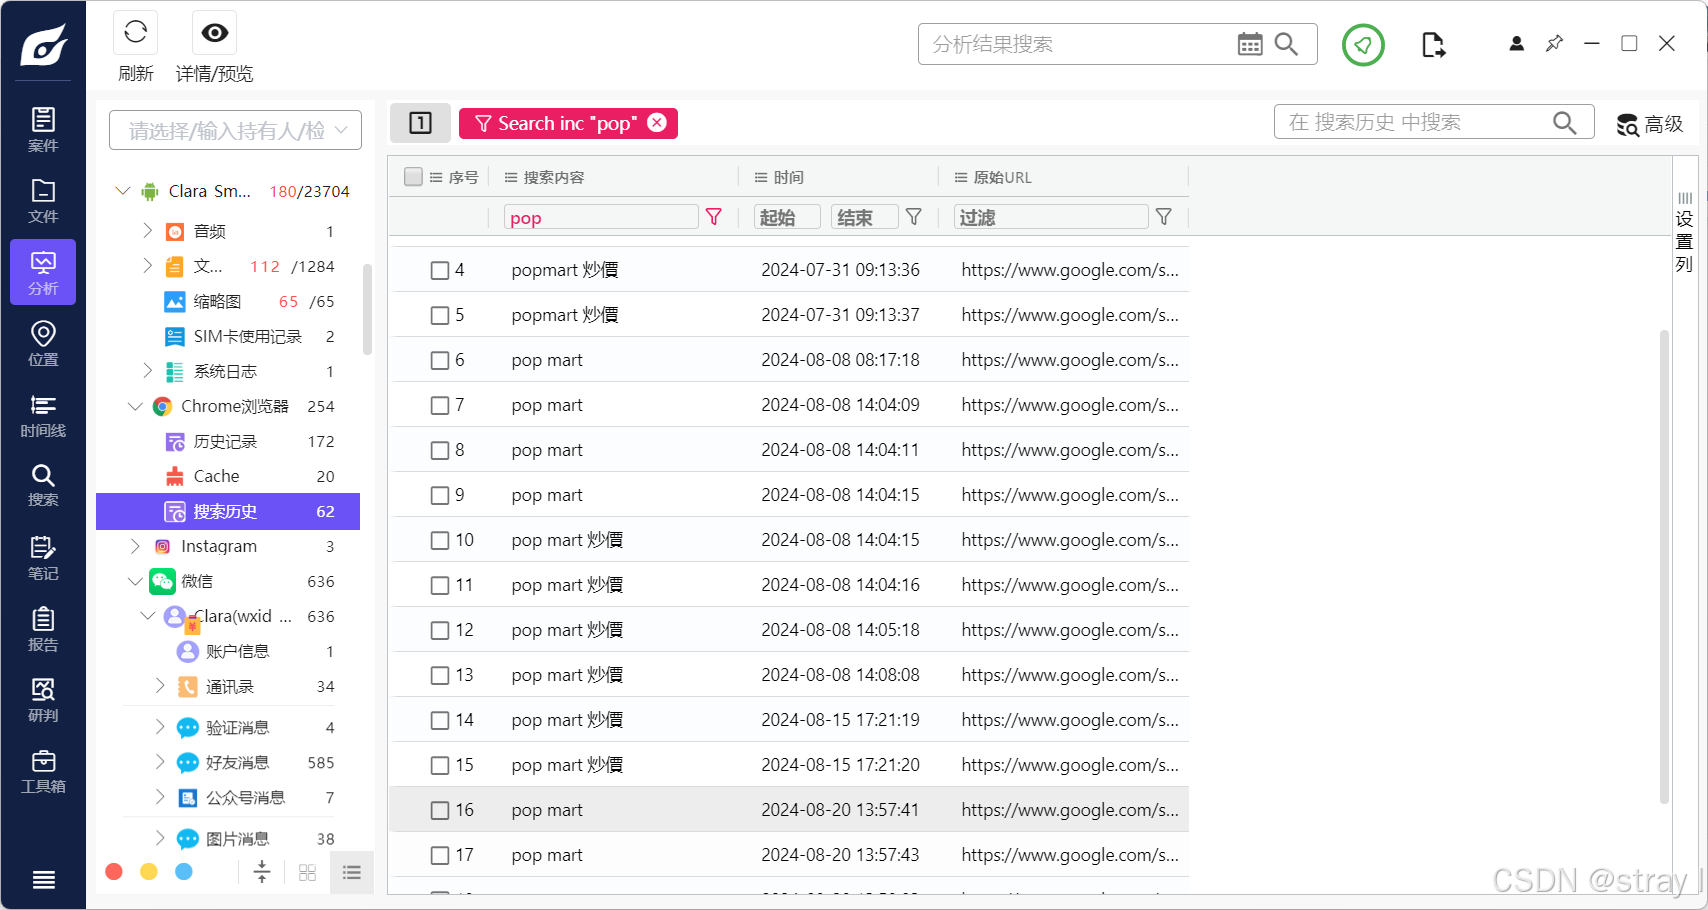This screenshot has height=910, width=1708.
Task: Open the 请选择/输入持有人 dropdown
Action: pyautogui.click(x=235, y=130)
